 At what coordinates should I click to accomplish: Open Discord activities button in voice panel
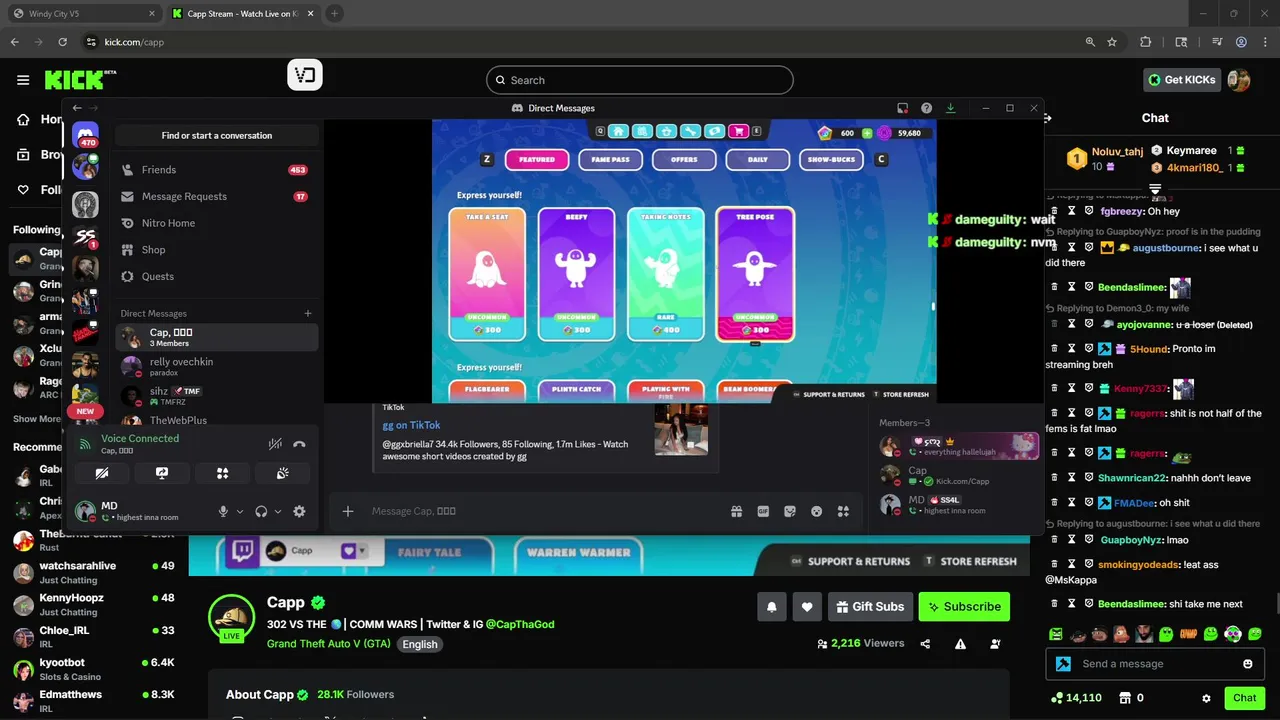coord(223,473)
